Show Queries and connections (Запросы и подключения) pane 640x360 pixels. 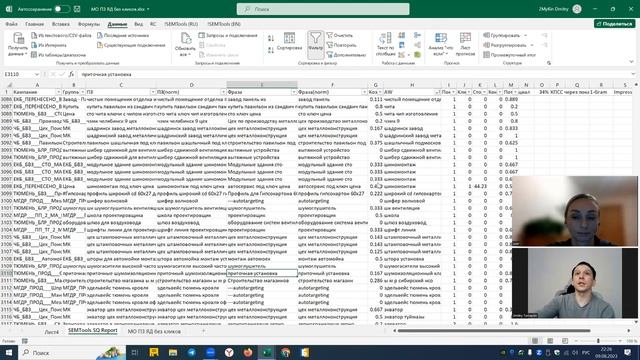tap(228, 36)
